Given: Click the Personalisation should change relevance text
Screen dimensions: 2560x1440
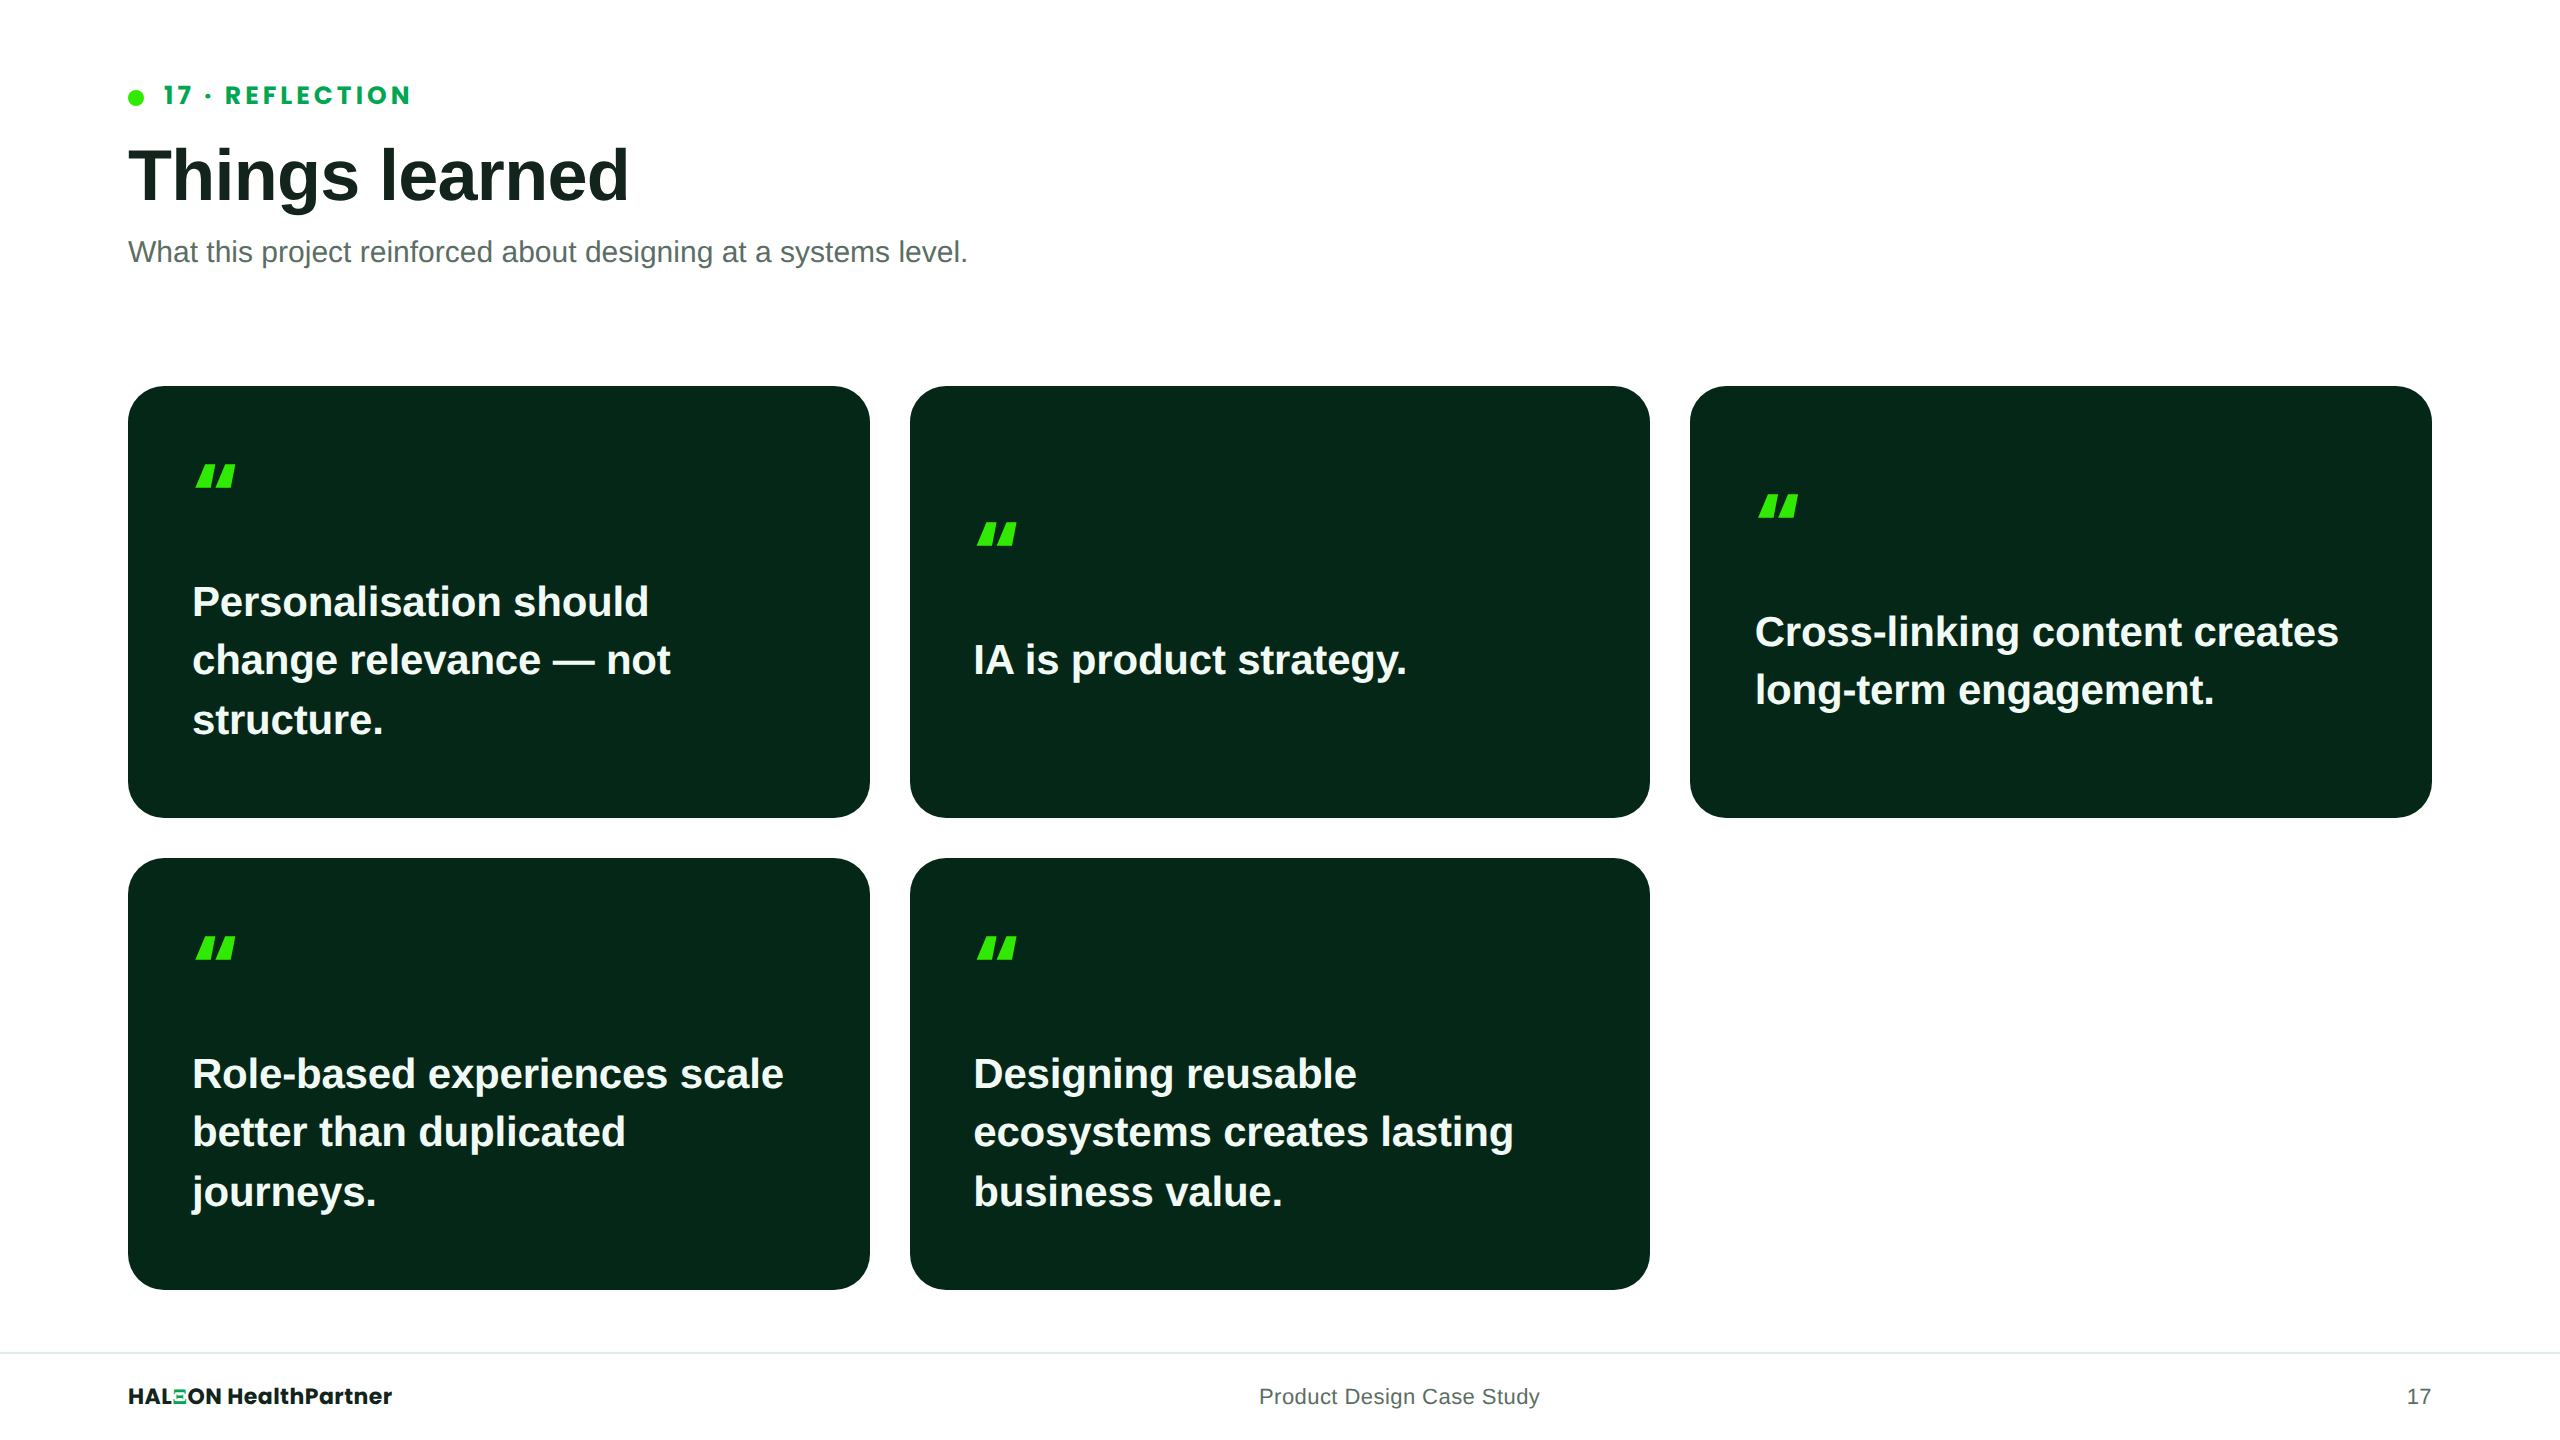Looking at the screenshot, I should (x=431, y=661).
